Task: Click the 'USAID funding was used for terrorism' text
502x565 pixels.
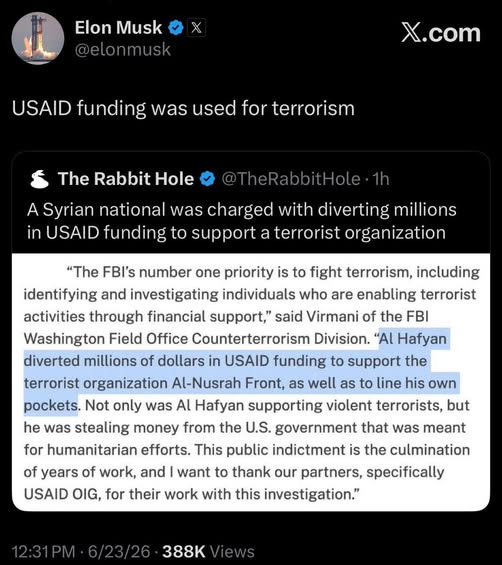Action: (x=183, y=108)
